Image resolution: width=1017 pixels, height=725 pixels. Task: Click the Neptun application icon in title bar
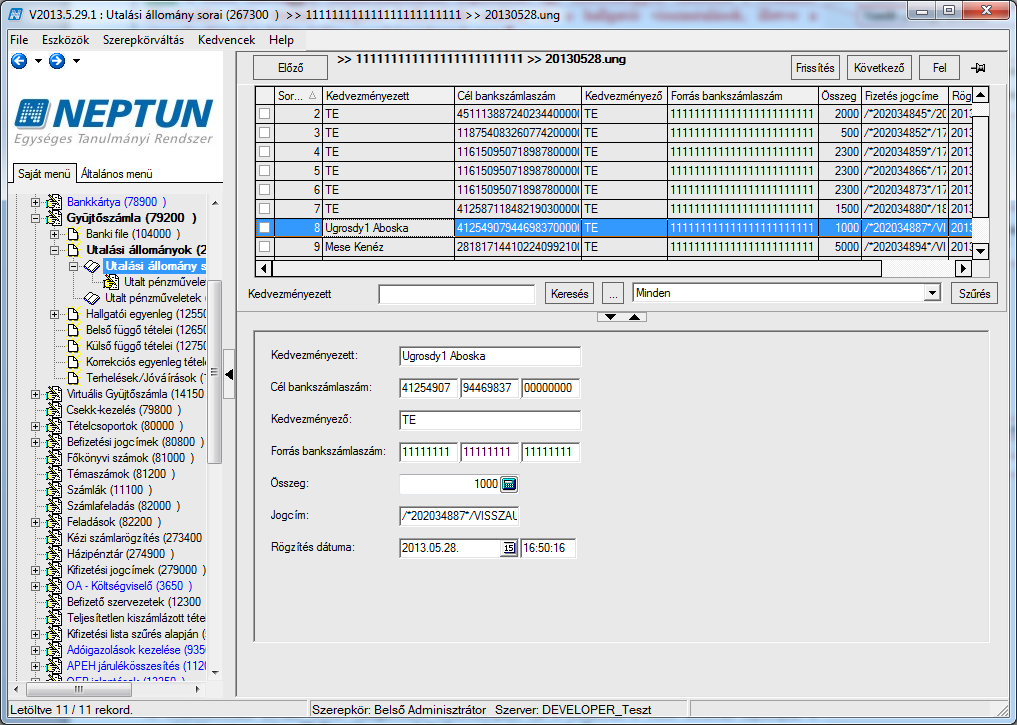pyautogui.click(x=16, y=14)
